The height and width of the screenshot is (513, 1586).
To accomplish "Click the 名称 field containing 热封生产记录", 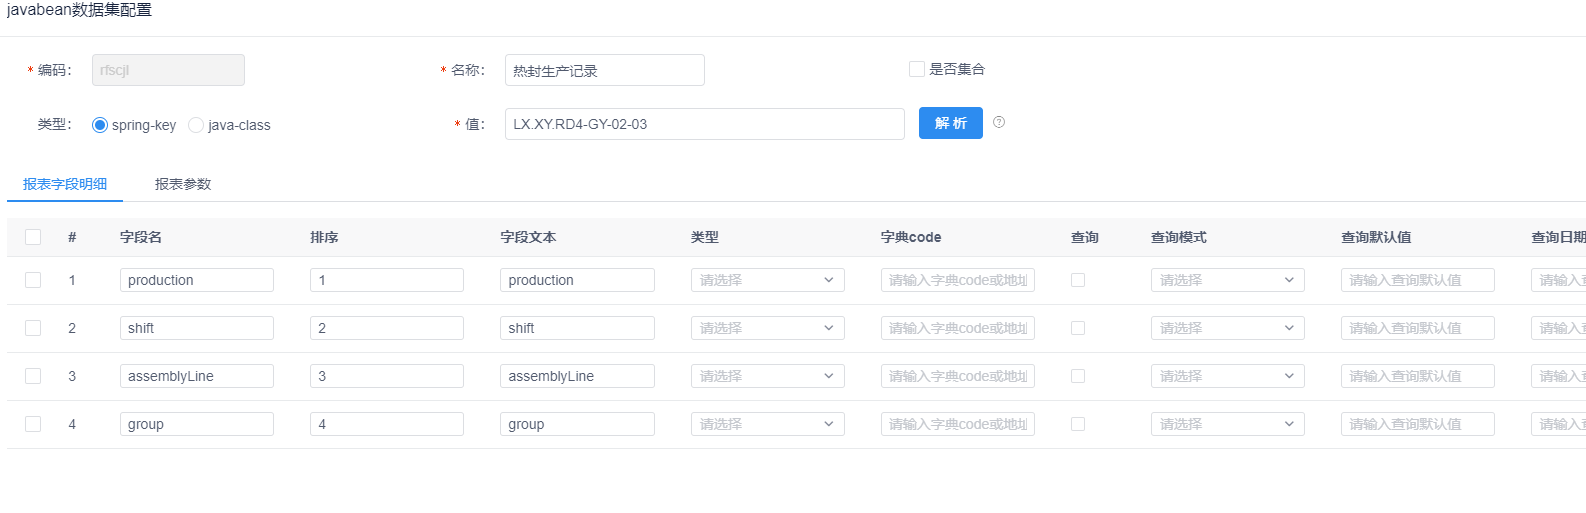I will coord(605,70).
